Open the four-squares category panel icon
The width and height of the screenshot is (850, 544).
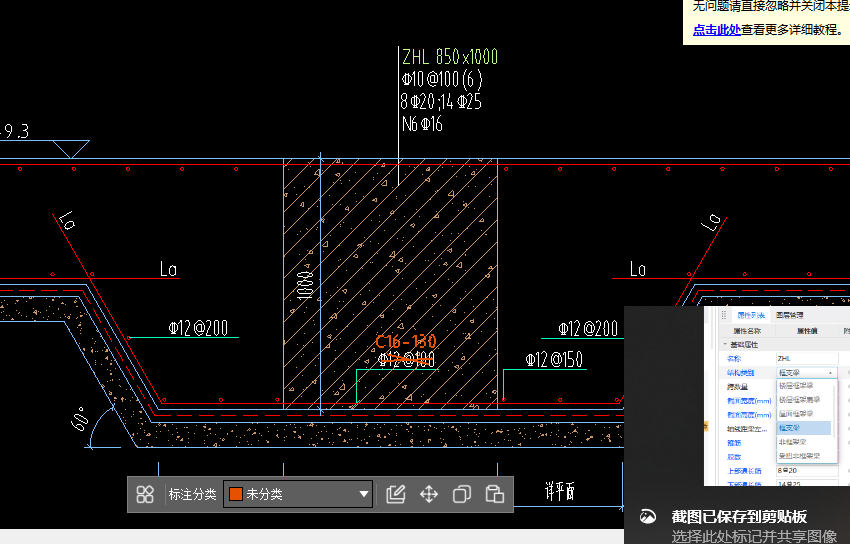coord(145,494)
